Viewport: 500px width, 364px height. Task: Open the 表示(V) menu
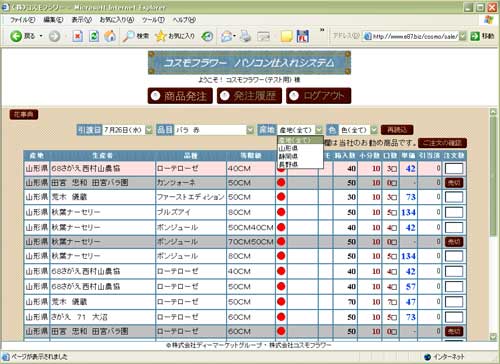82,20
